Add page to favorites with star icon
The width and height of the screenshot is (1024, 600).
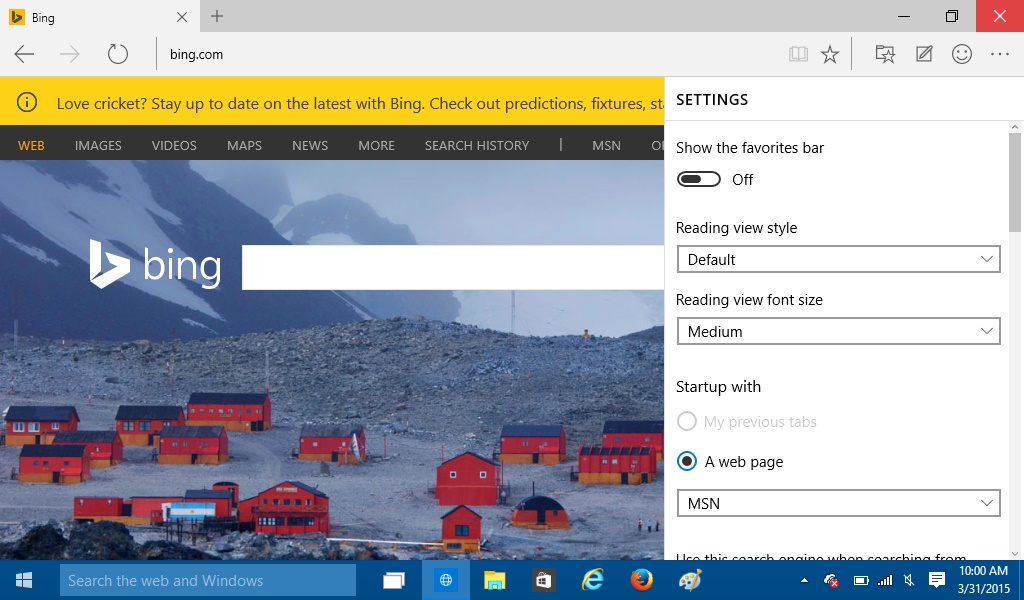point(831,54)
